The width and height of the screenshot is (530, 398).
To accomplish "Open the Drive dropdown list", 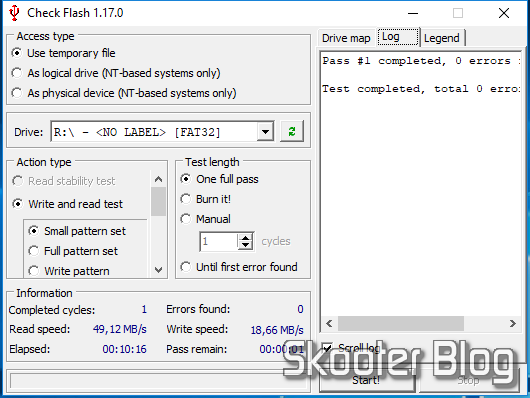I will tap(265, 132).
